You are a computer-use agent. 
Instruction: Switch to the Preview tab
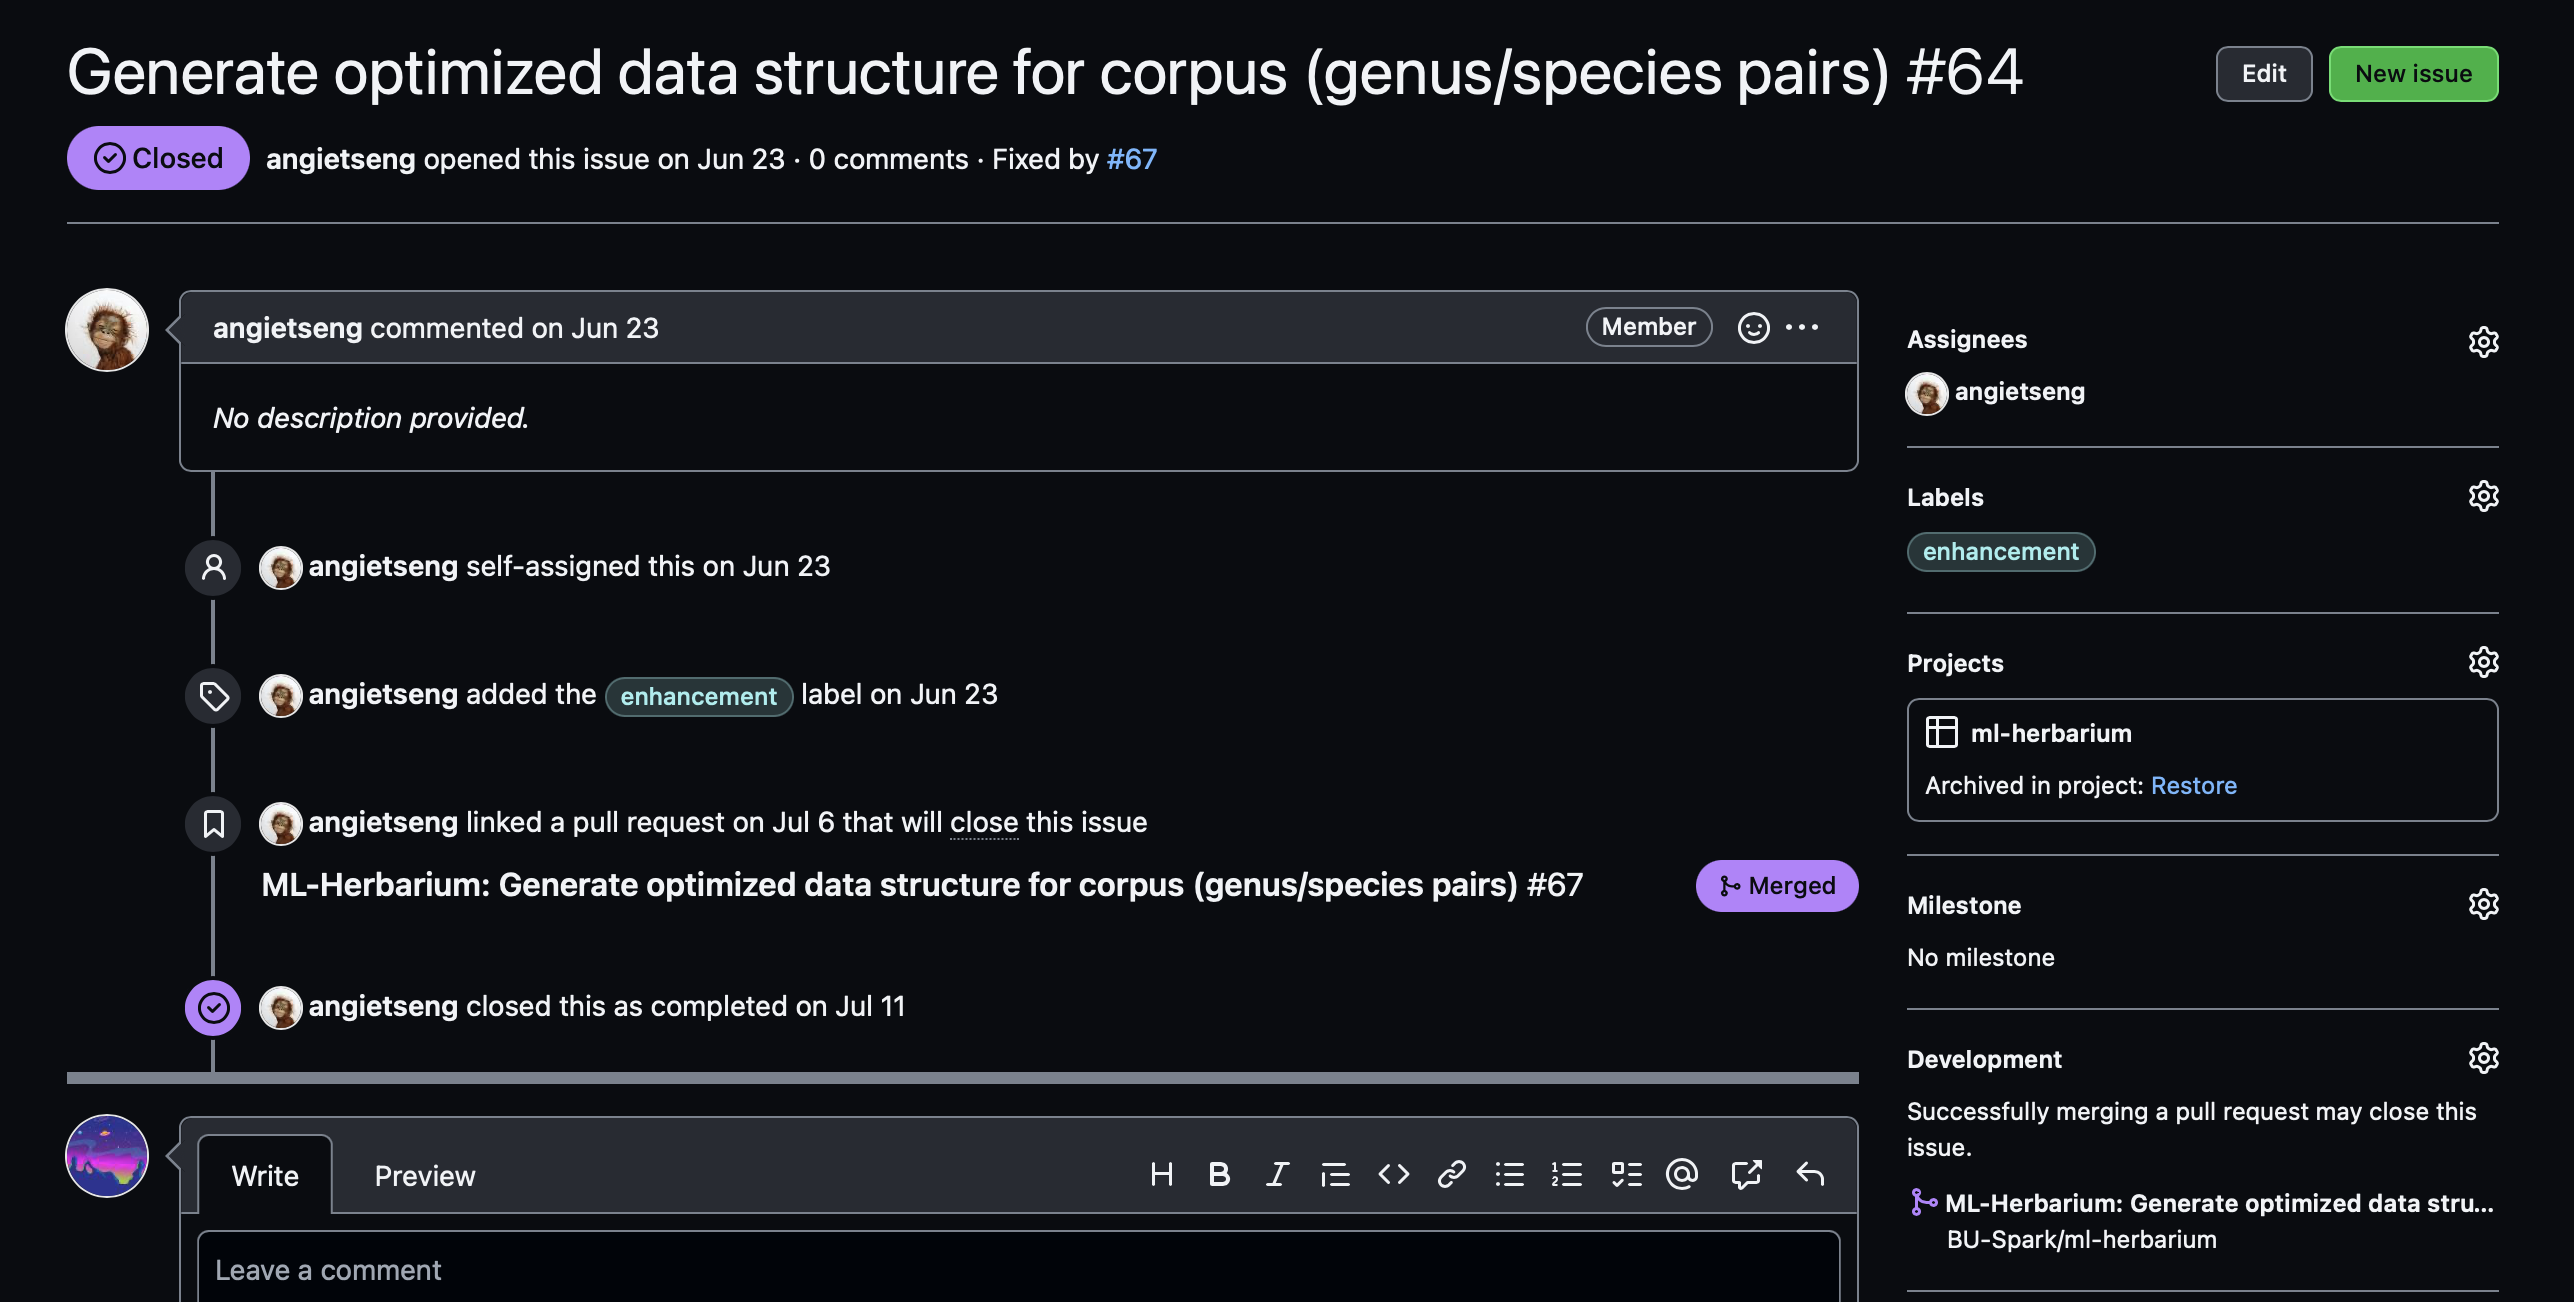click(424, 1176)
